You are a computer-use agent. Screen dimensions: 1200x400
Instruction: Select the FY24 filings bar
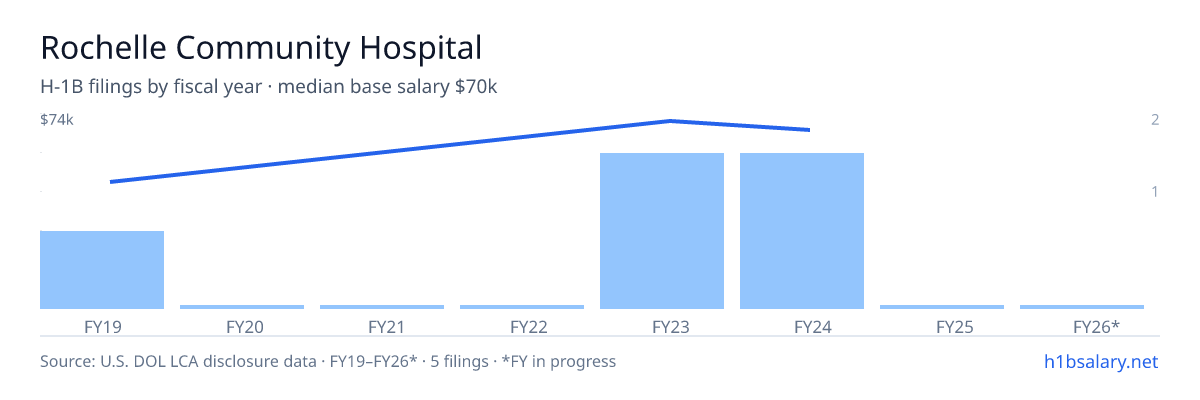pos(802,231)
